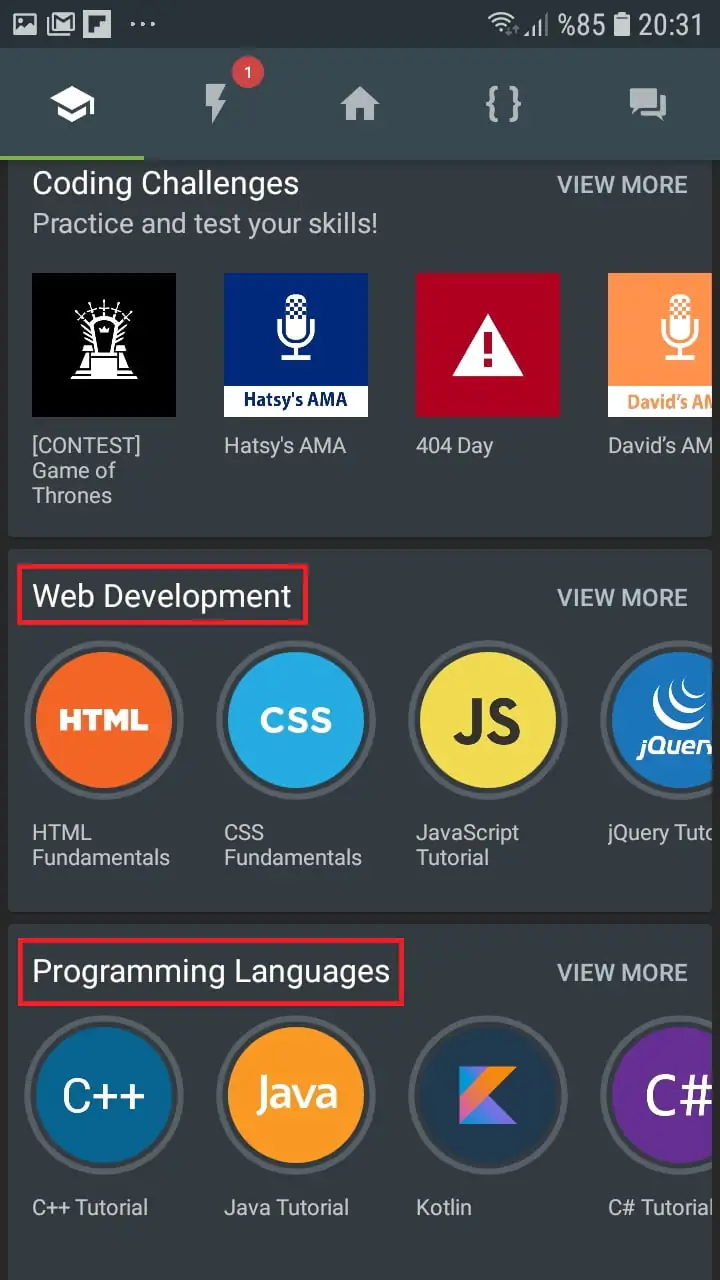Select the C++ course icon

pos(104,1095)
